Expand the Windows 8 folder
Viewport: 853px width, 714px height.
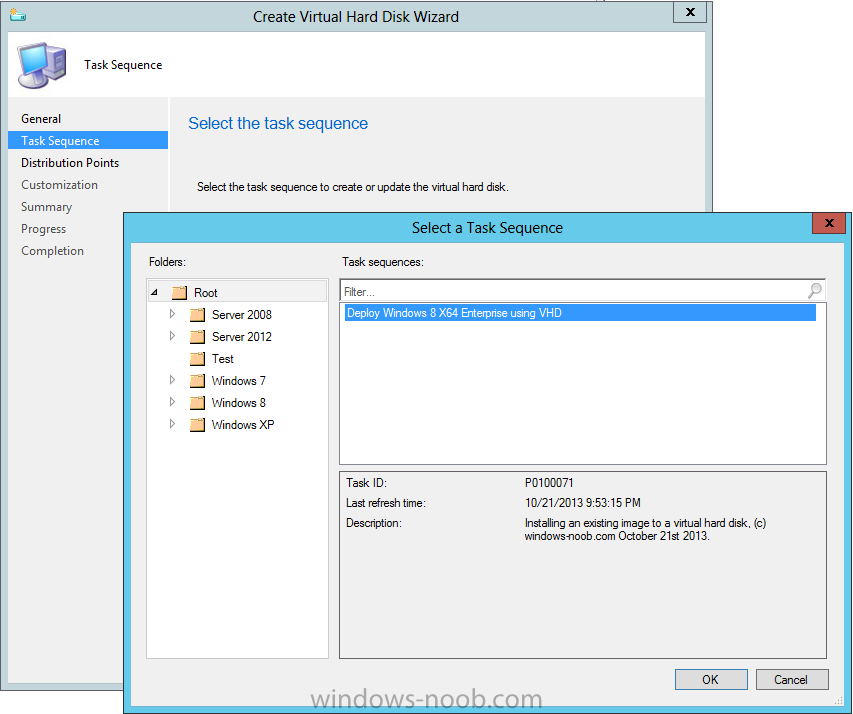point(172,402)
